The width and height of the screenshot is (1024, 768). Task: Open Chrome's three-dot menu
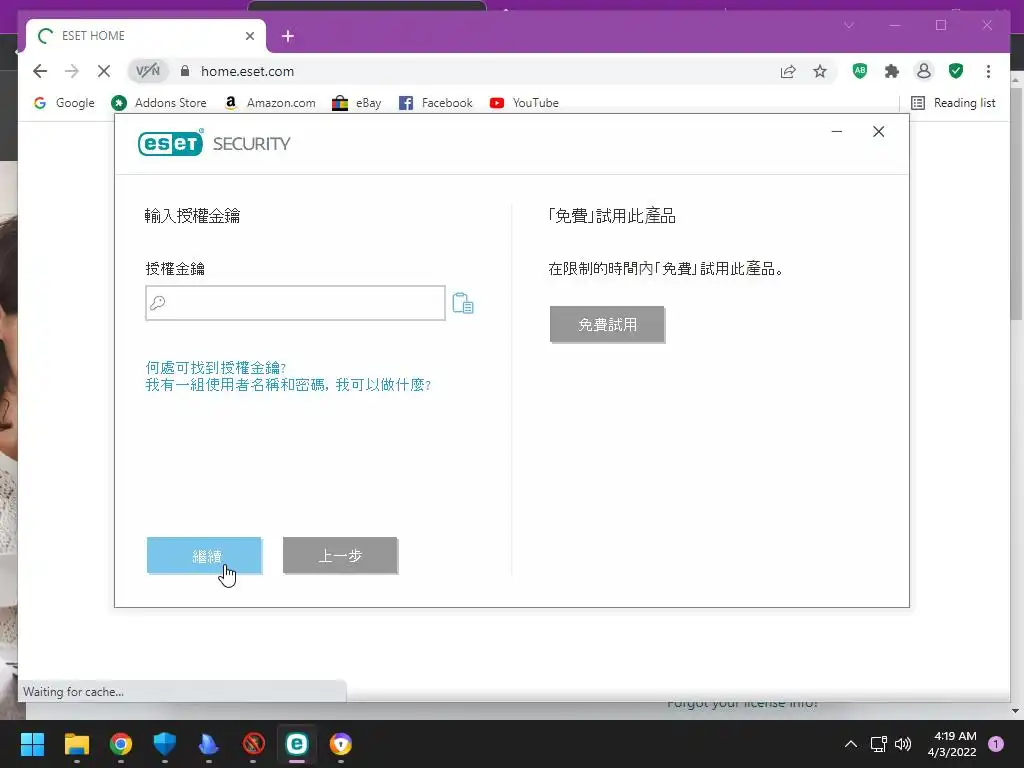click(988, 71)
